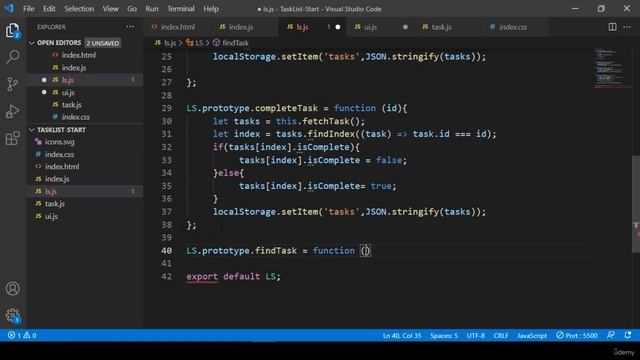Open the Source Control view
This screenshot has width=640, height=360.
pos(13,84)
